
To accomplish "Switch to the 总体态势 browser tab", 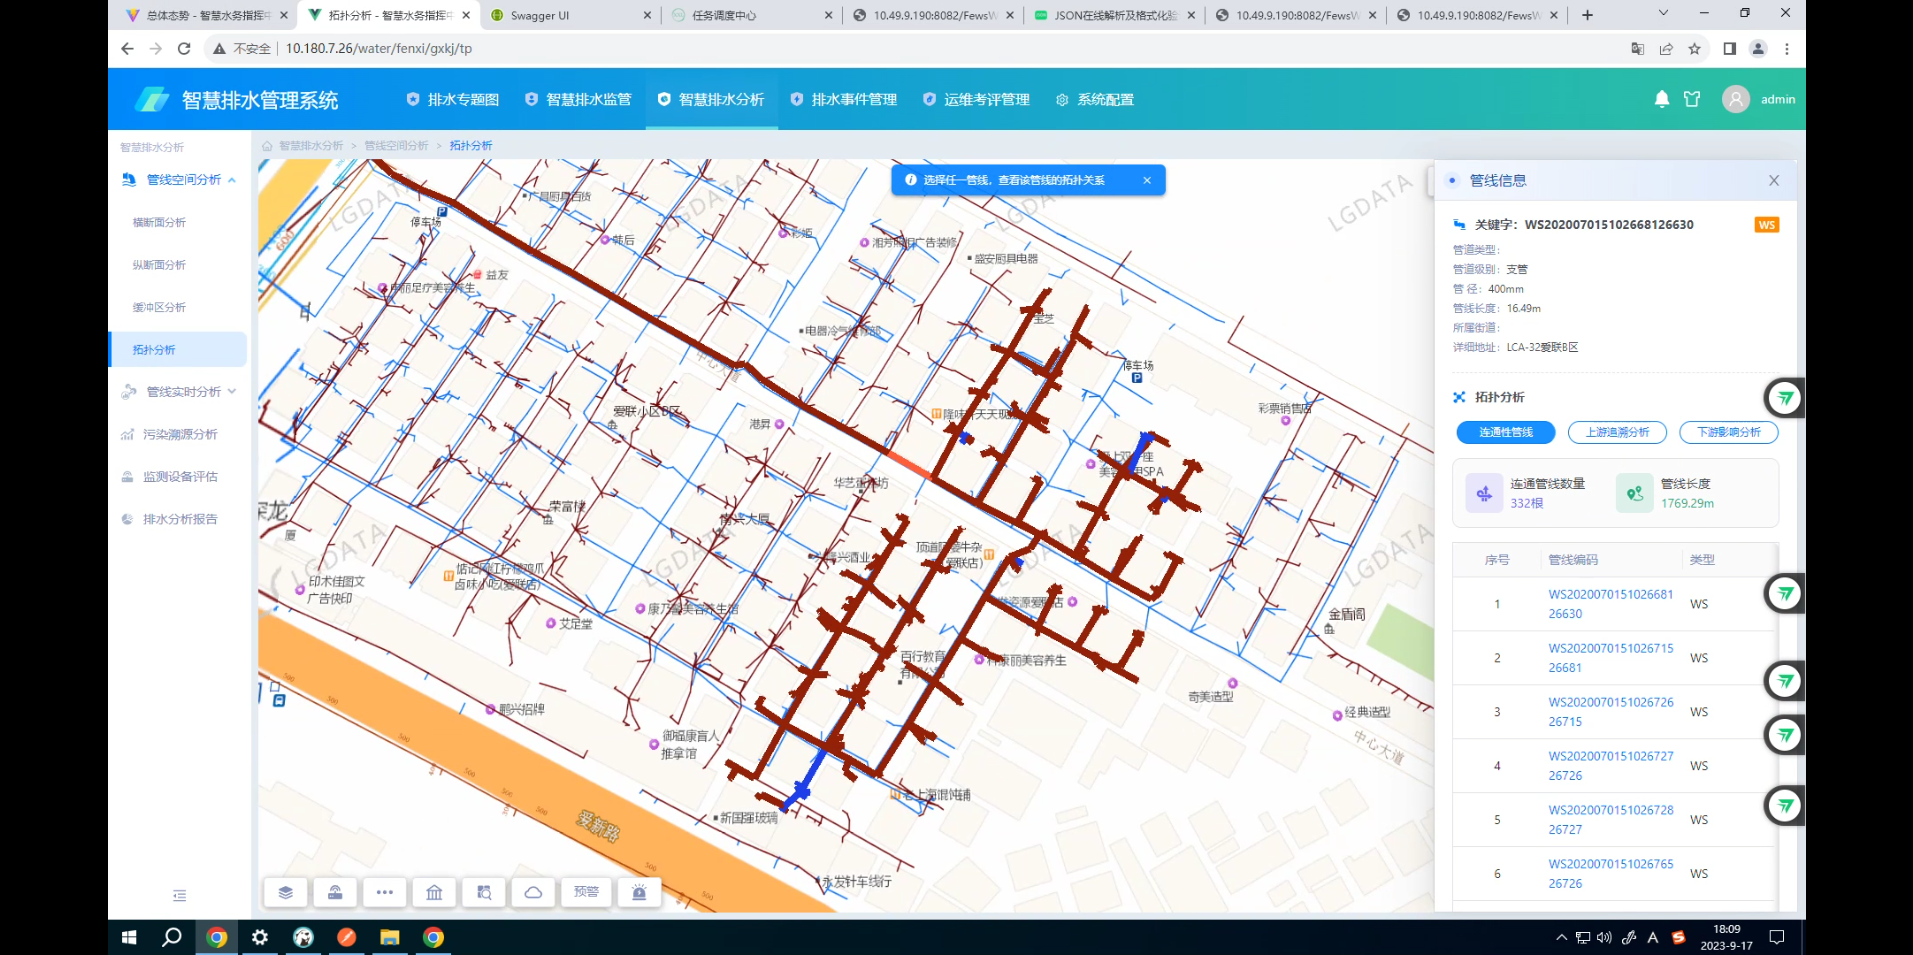I will pyautogui.click(x=205, y=15).
